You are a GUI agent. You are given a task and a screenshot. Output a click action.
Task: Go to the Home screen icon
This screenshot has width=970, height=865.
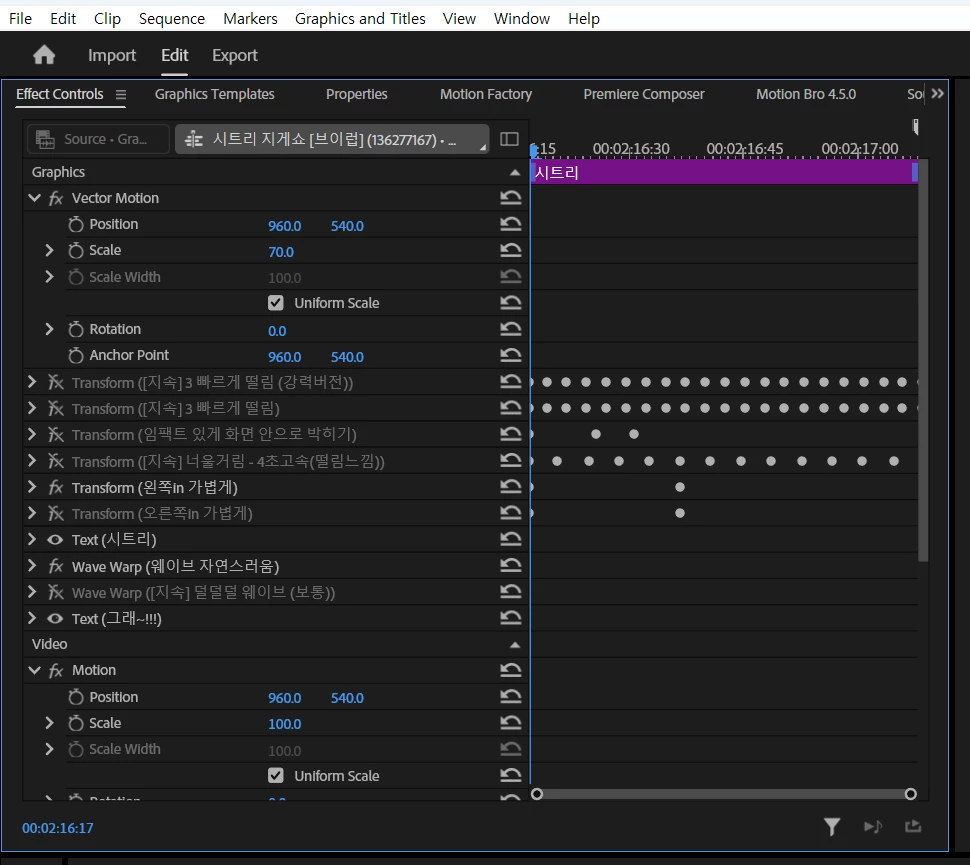[x=44, y=55]
